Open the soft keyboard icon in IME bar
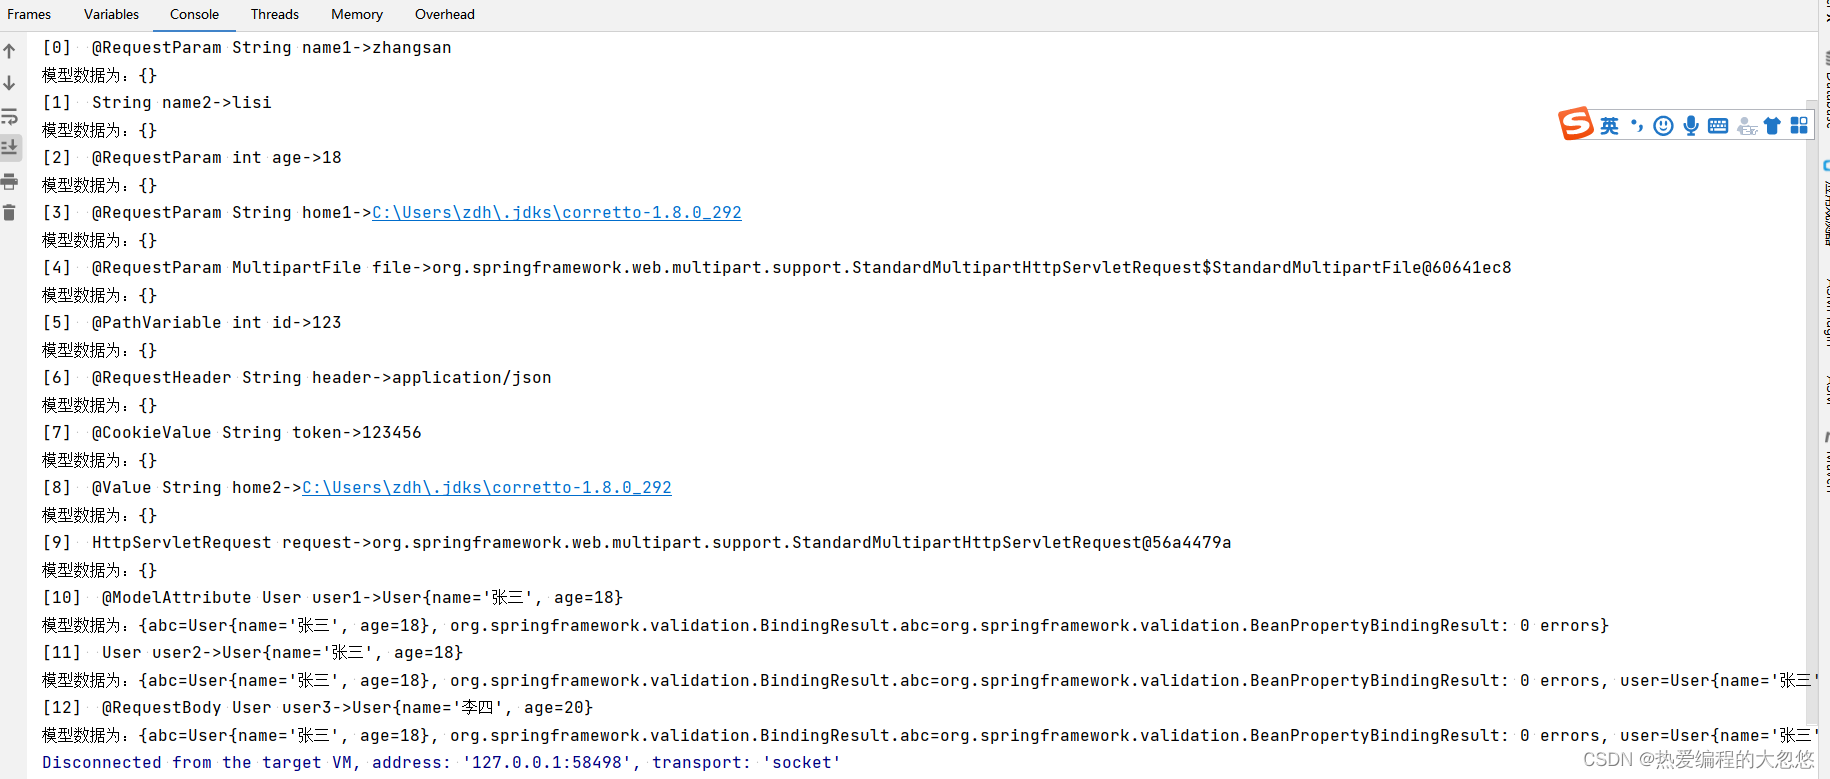This screenshot has height=779, width=1830. 1718,126
